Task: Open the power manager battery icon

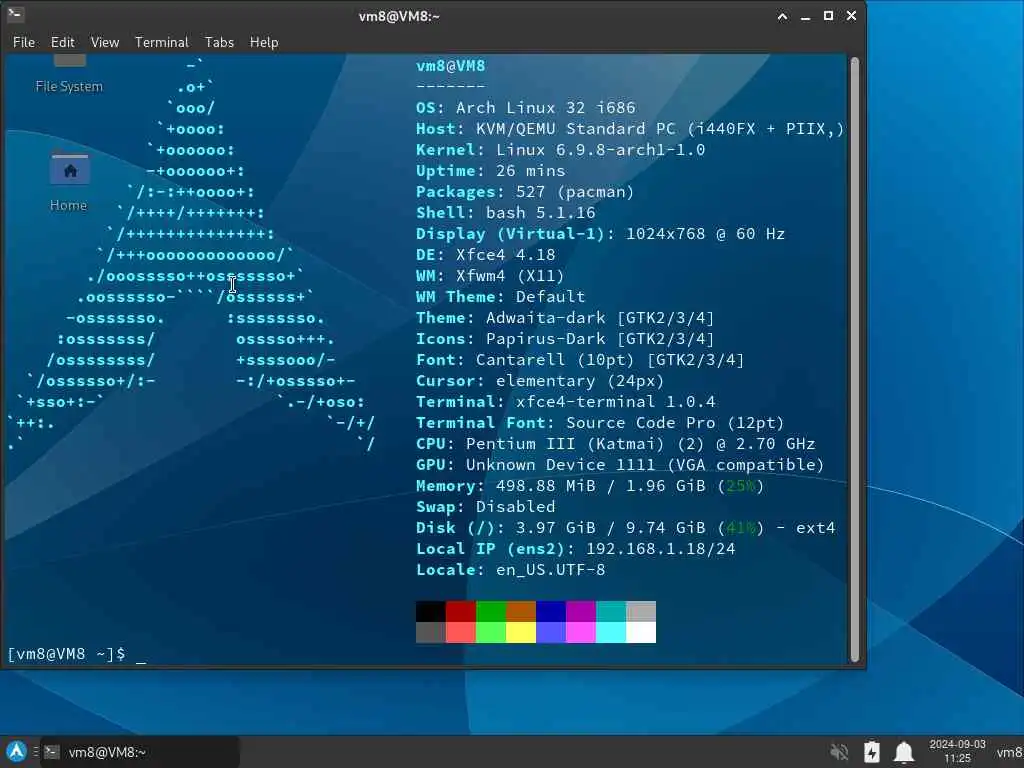Action: point(871,752)
